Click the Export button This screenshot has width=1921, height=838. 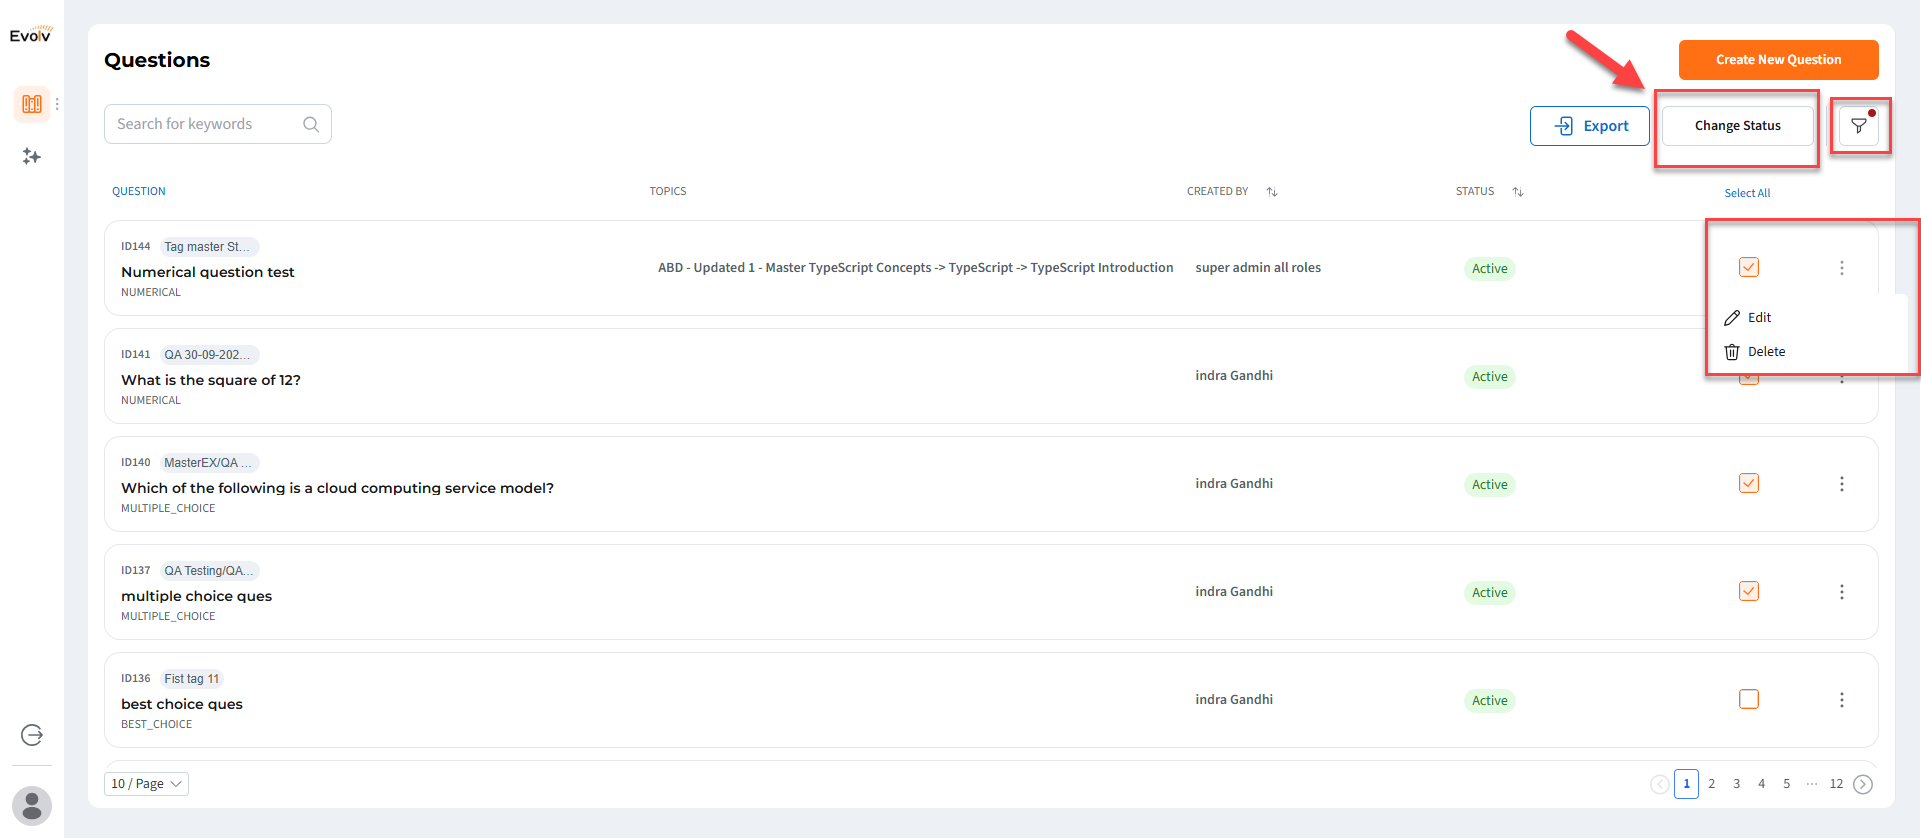click(x=1590, y=126)
